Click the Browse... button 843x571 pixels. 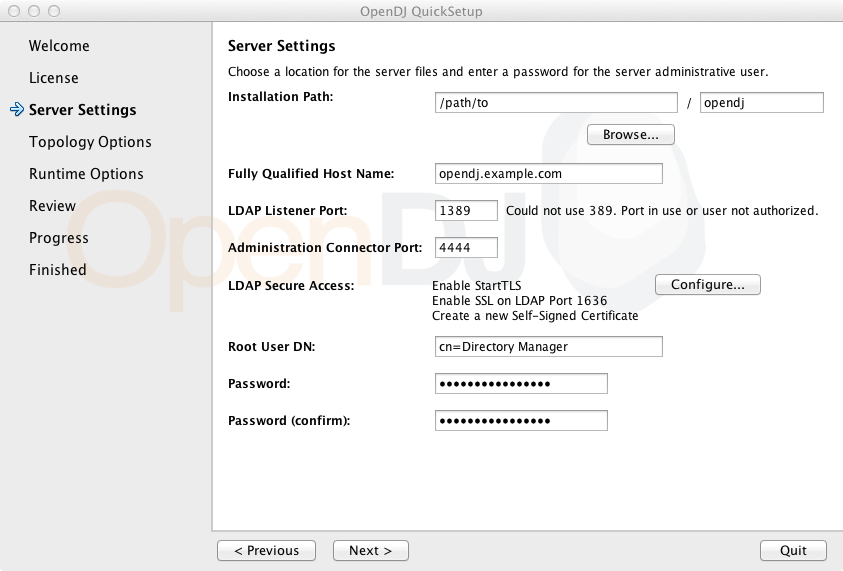[x=631, y=134]
